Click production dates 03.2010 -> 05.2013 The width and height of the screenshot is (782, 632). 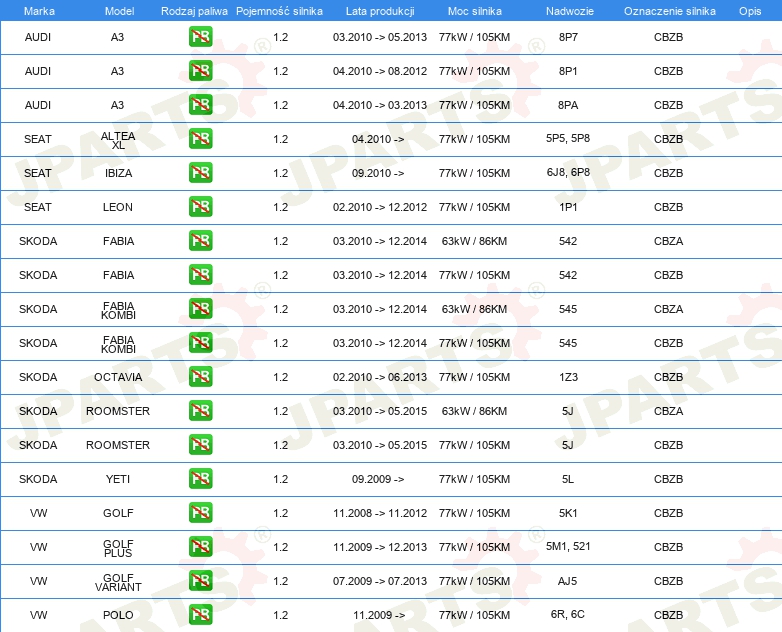(x=380, y=37)
